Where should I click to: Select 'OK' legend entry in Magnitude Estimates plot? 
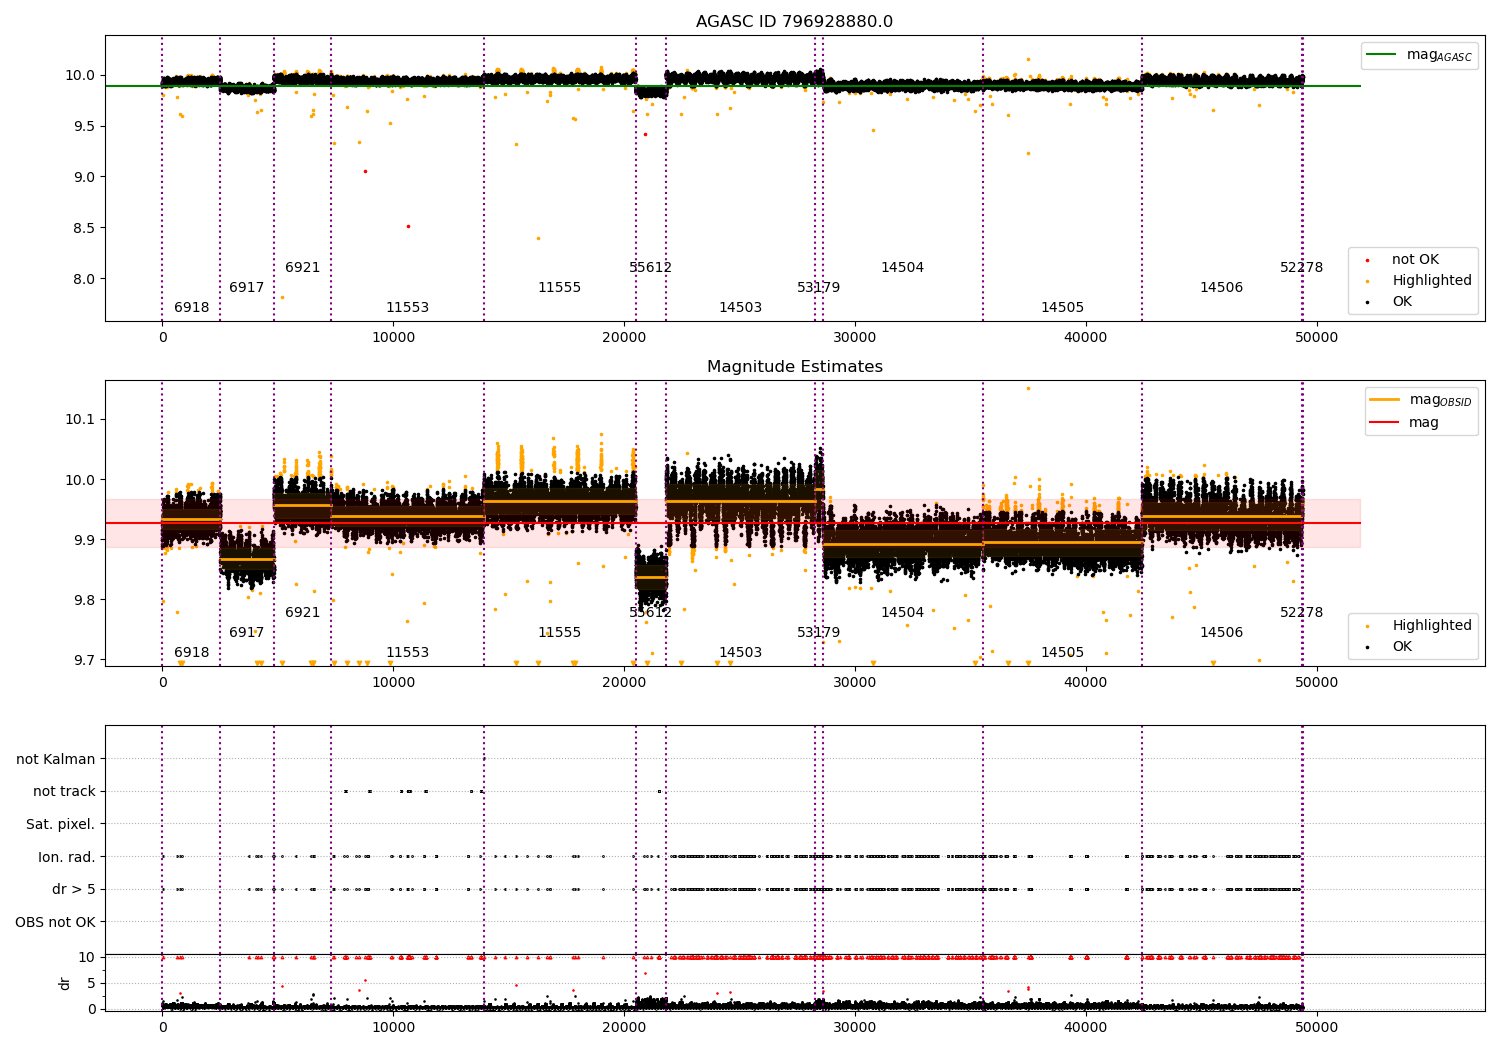[1402, 647]
